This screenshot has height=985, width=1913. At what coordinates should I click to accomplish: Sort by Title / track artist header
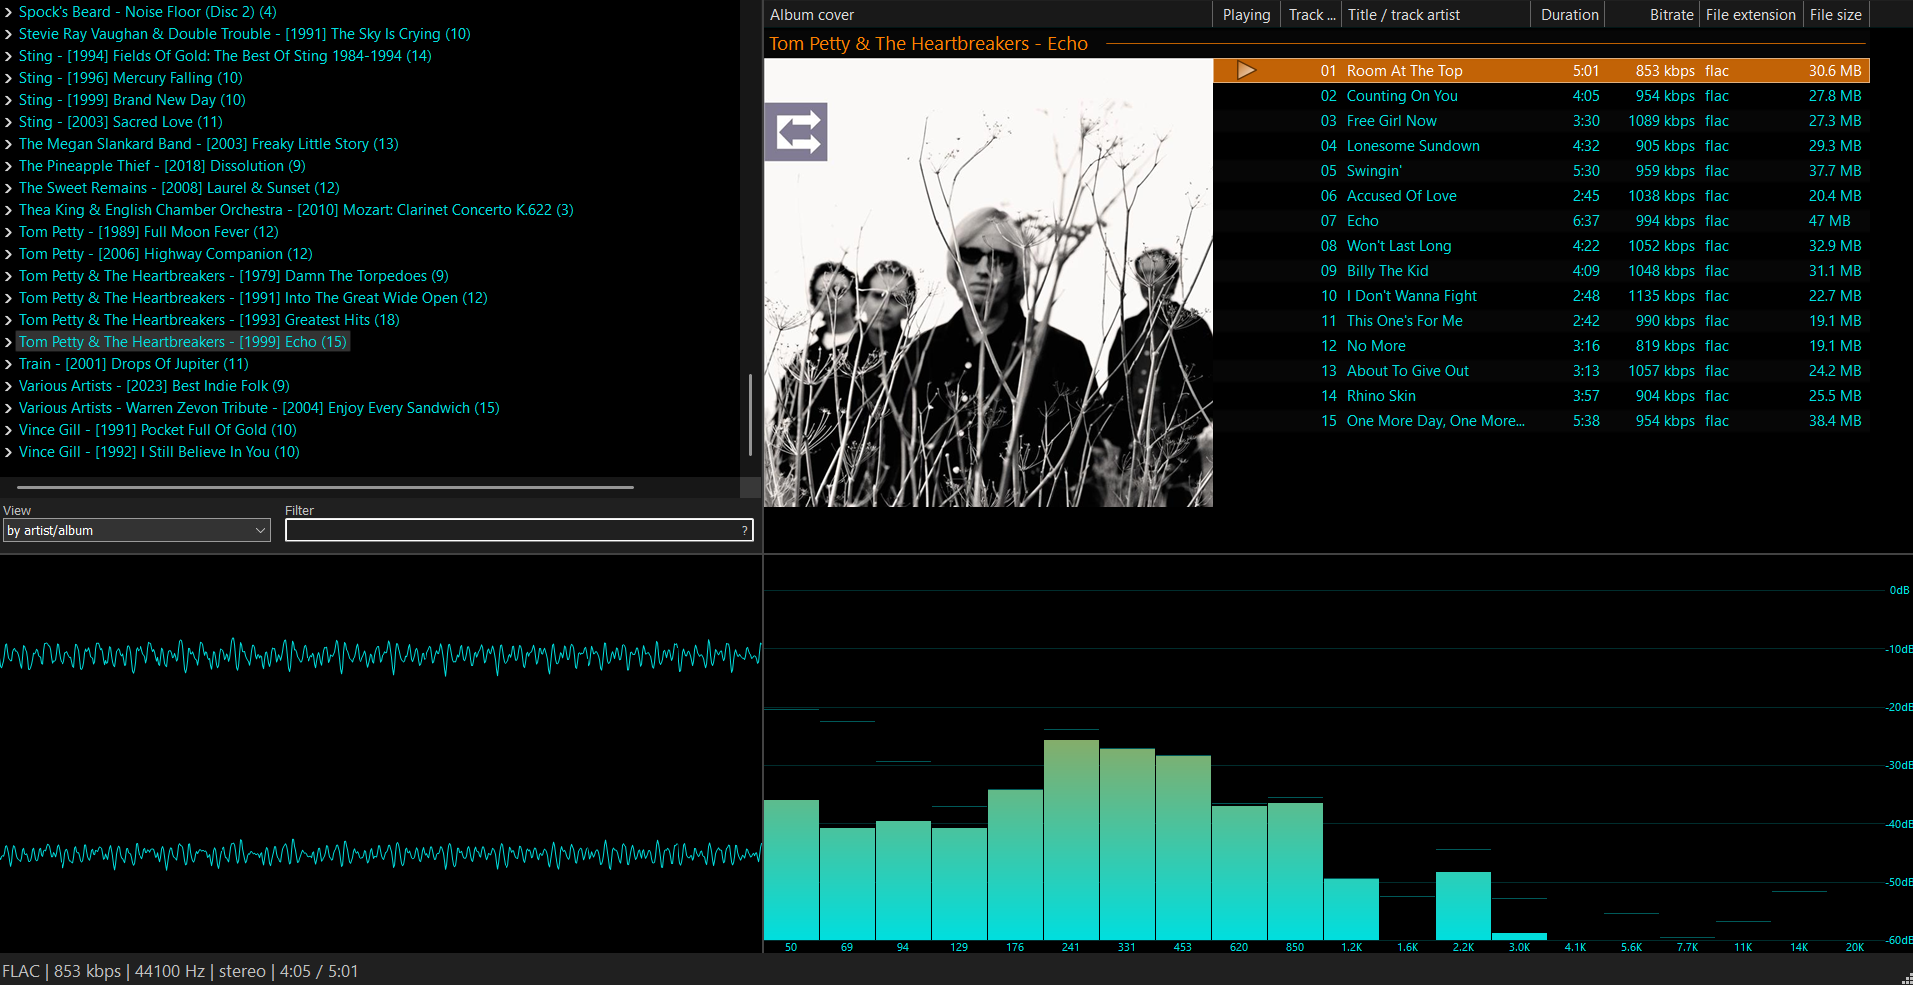point(1436,14)
